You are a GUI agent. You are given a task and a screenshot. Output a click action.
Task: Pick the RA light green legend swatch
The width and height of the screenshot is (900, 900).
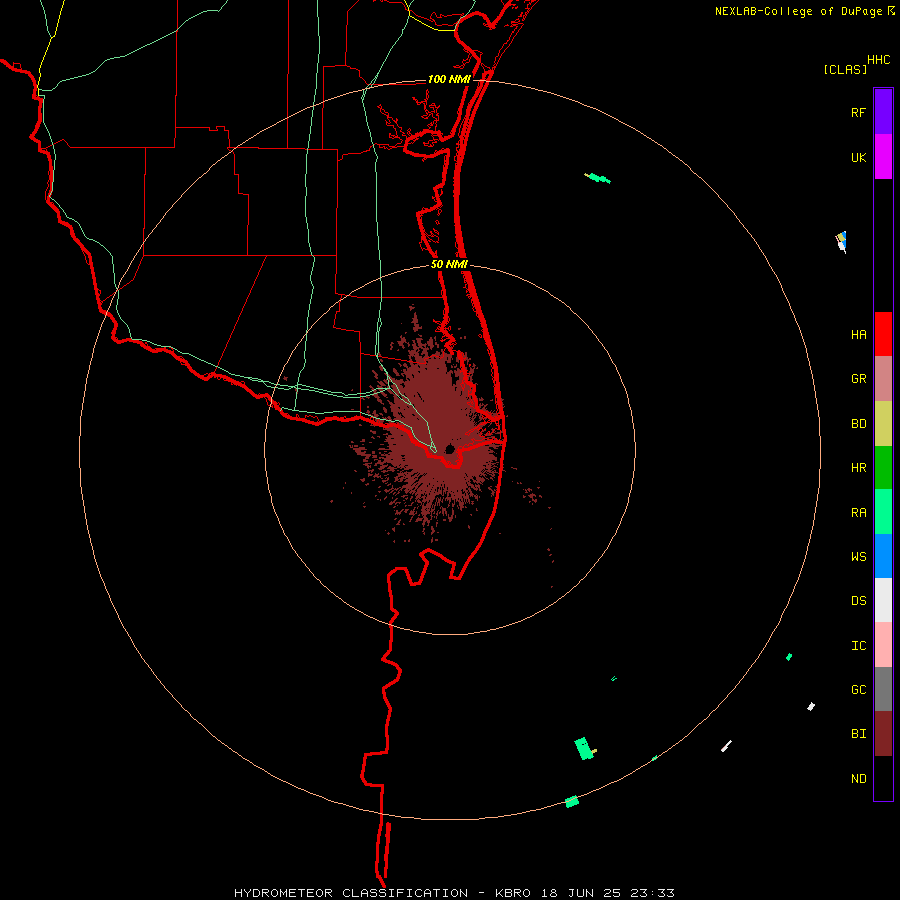[883, 512]
